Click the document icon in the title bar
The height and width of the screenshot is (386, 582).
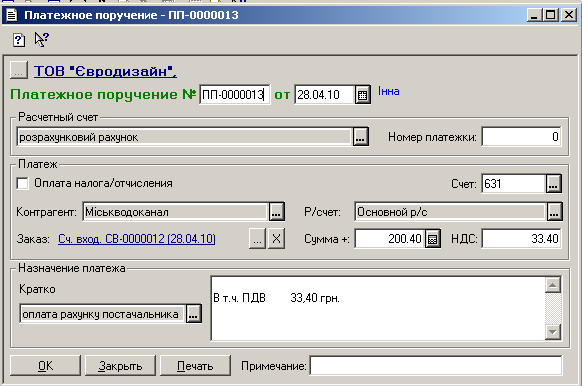point(12,15)
